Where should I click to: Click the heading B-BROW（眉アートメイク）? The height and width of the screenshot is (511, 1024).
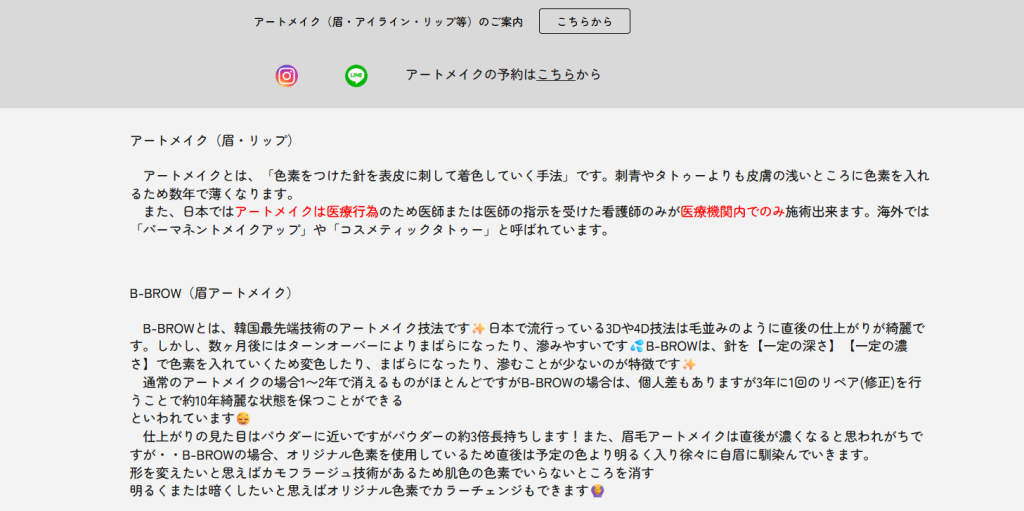click(x=211, y=293)
